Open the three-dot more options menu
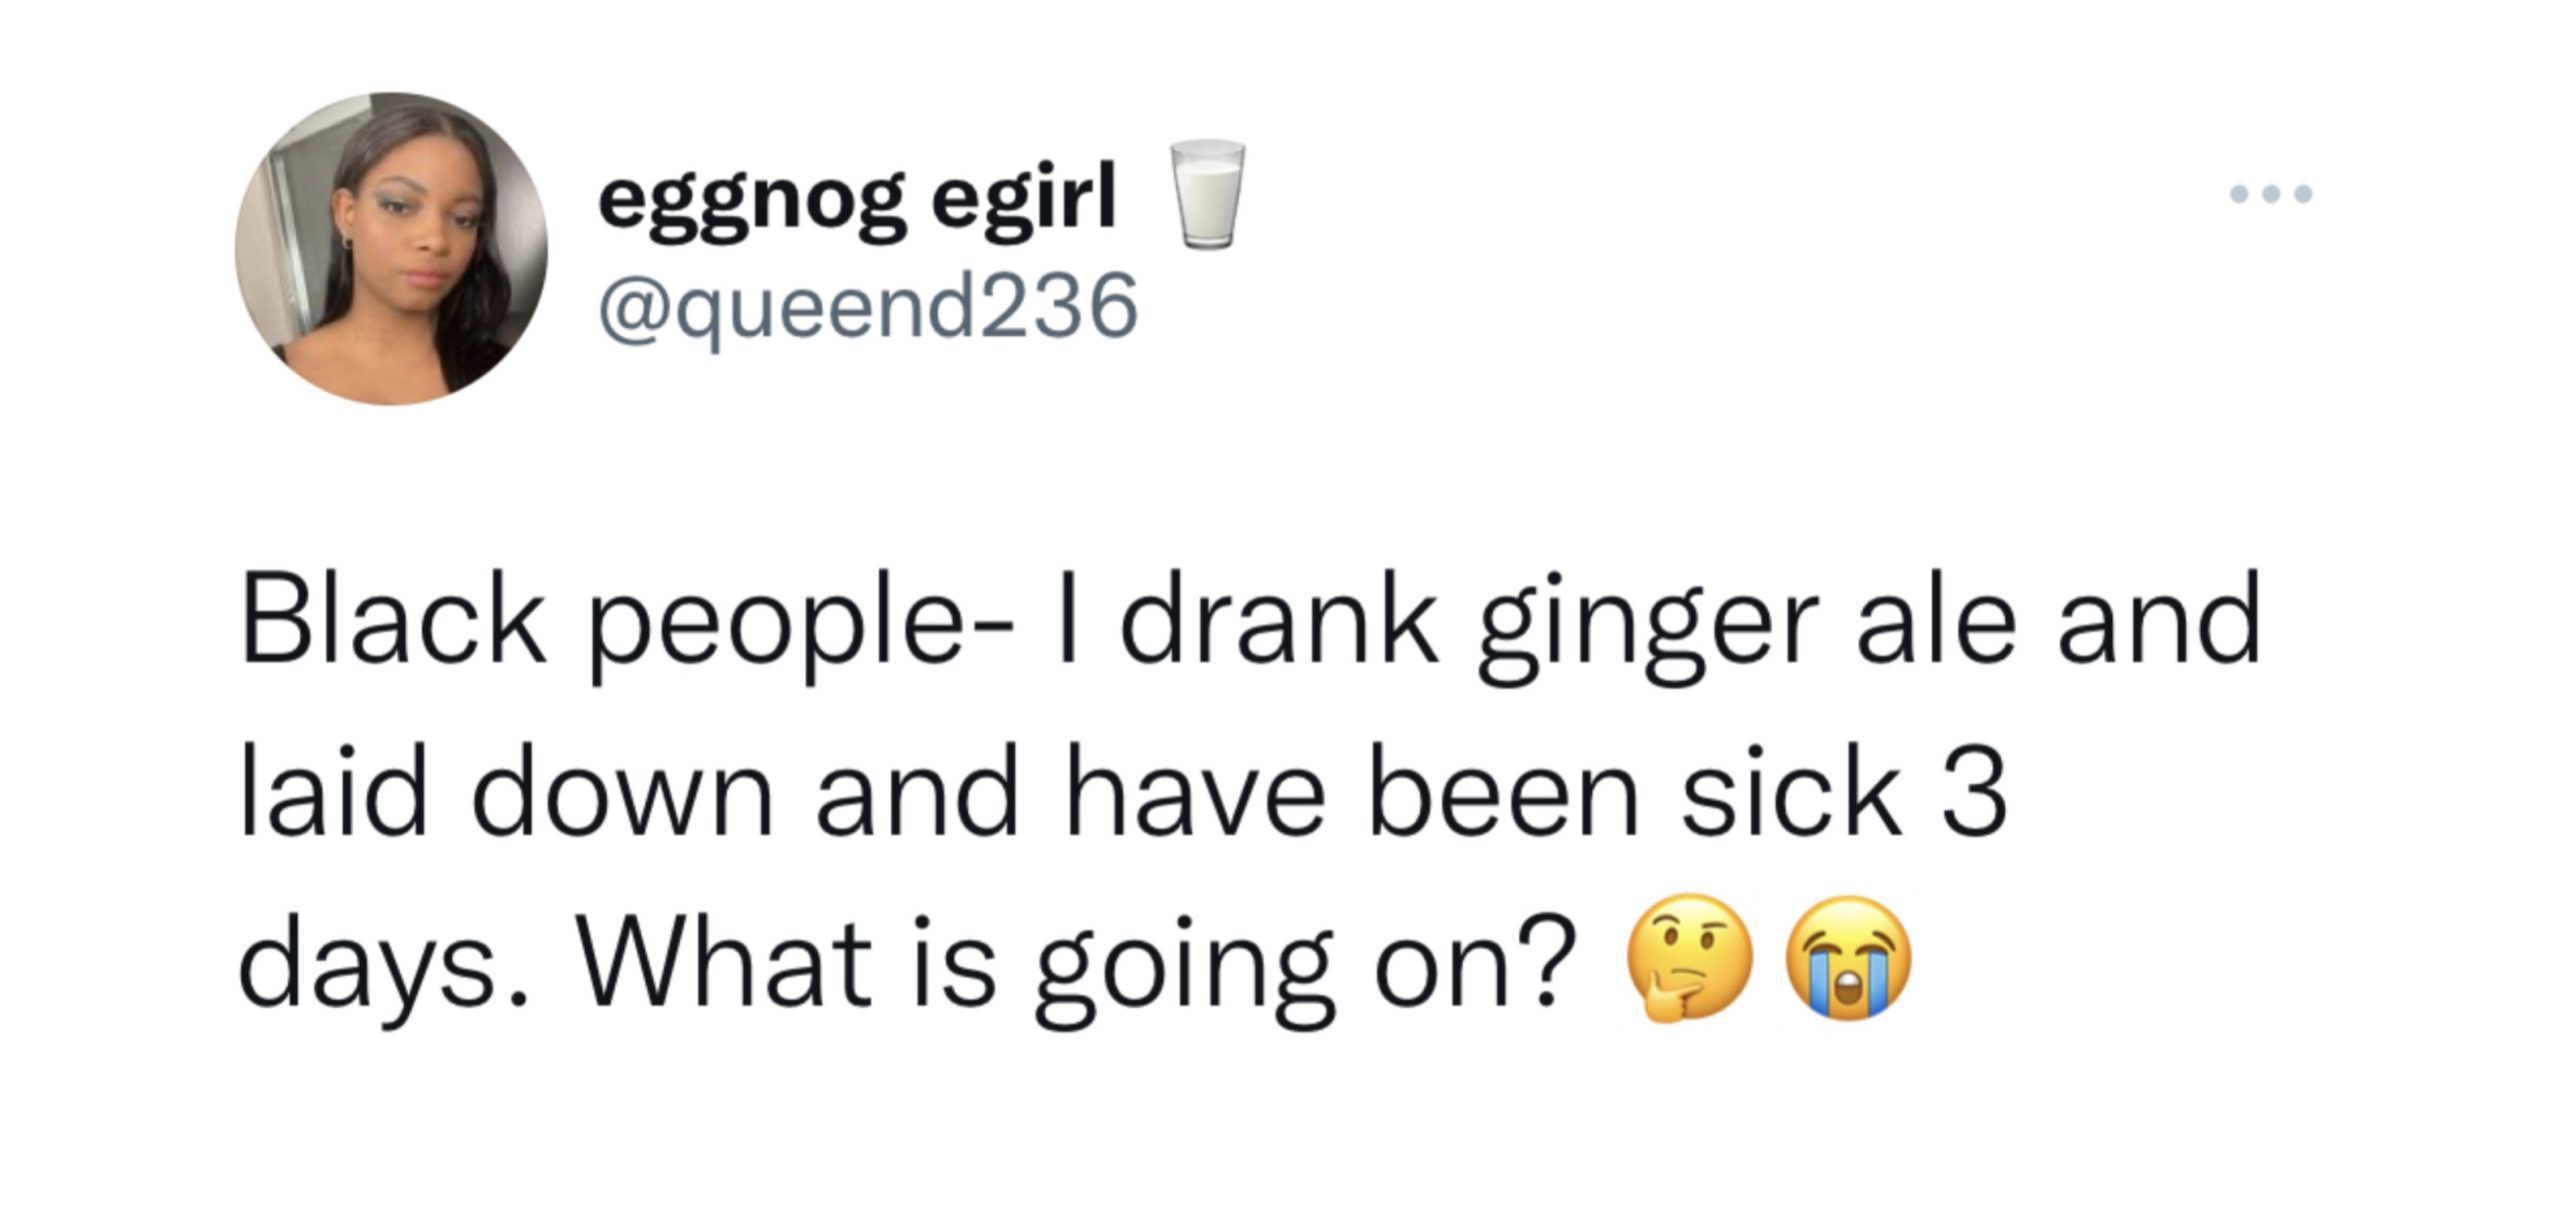 (2271, 194)
